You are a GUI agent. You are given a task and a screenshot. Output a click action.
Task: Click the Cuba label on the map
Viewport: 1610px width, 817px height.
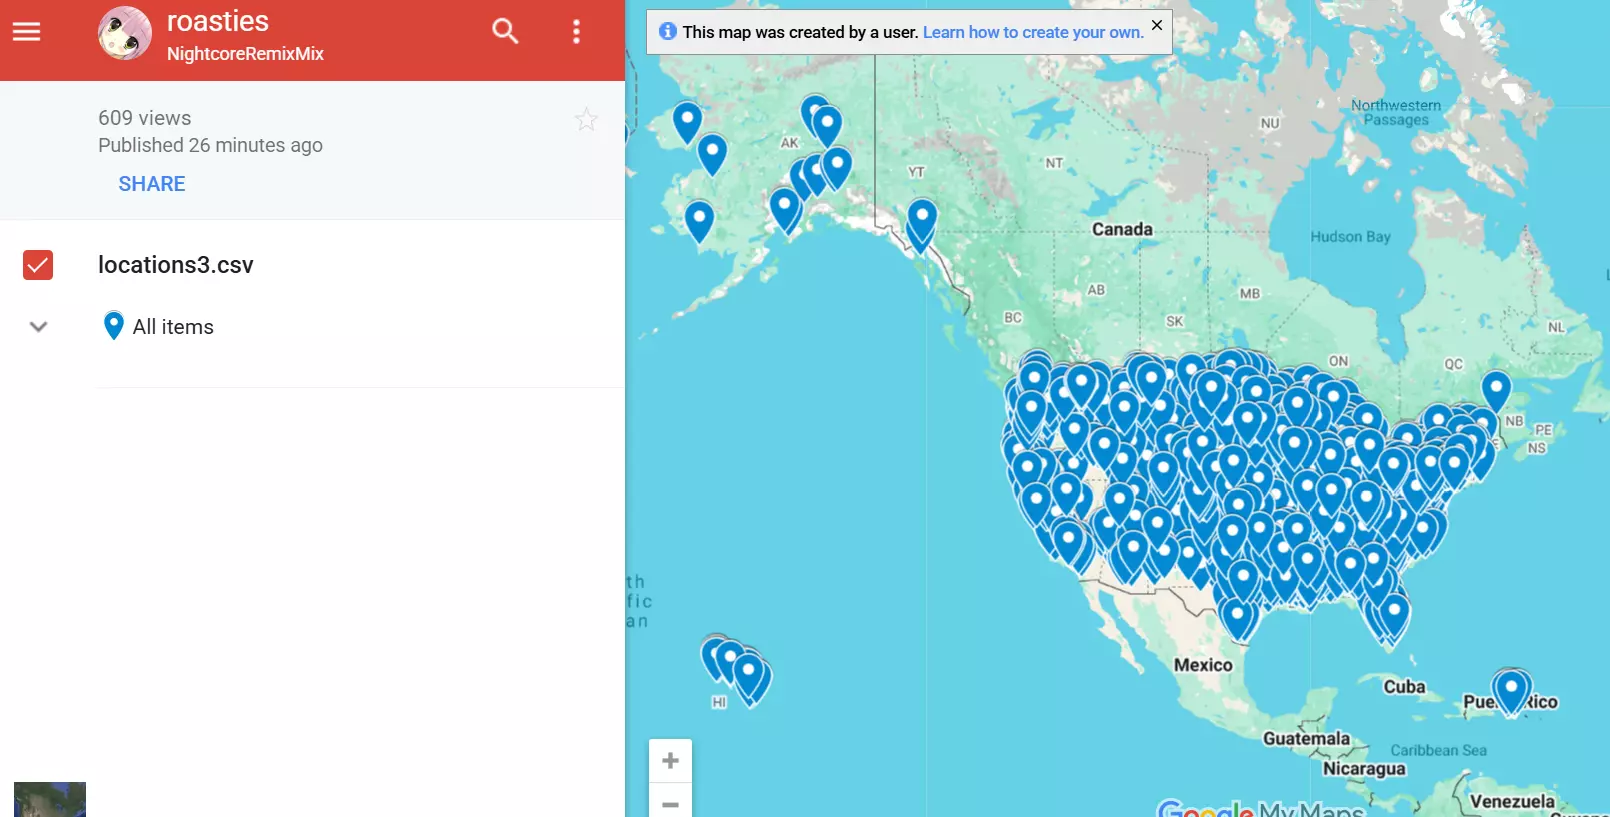click(x=1404, y=687)
